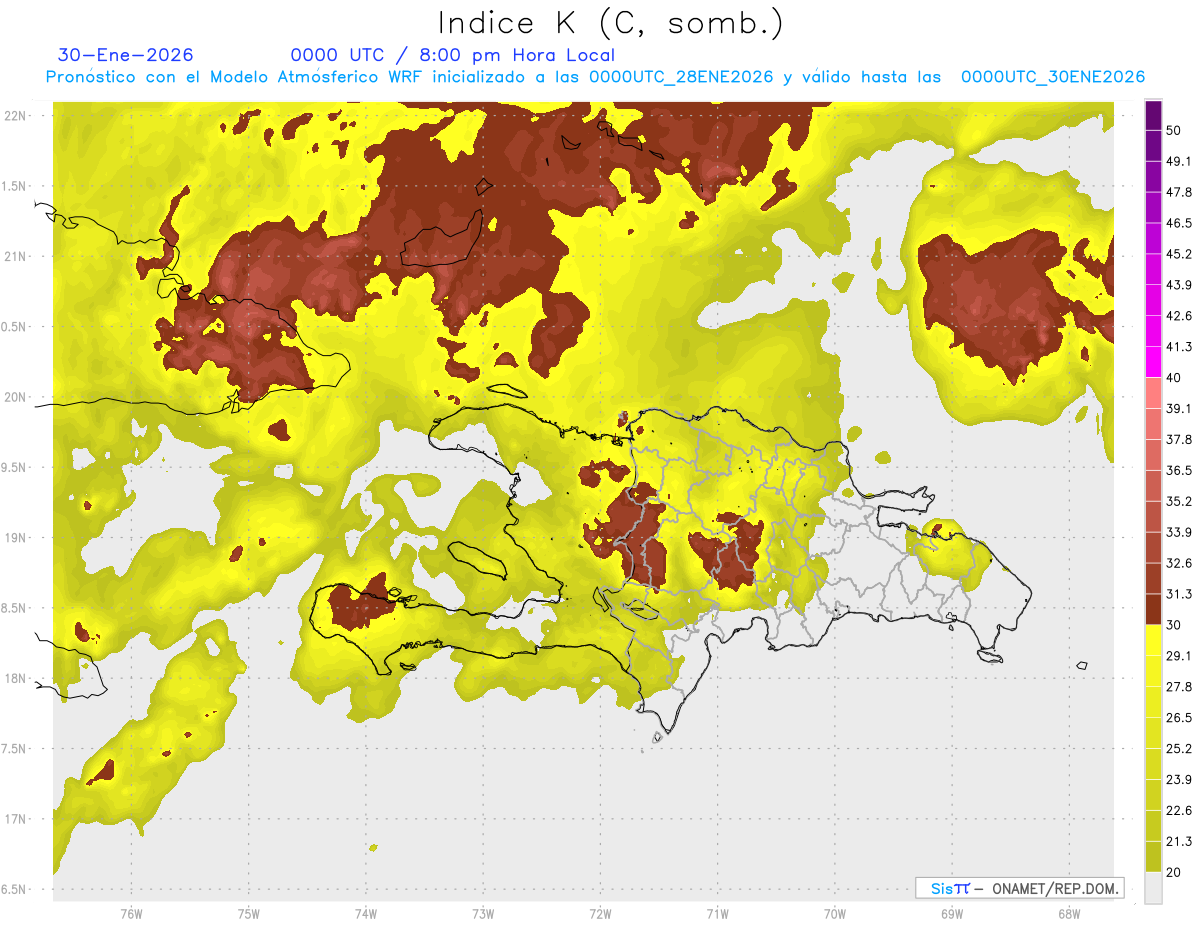Click the colorbar label "31.3"
The height and width of the screenshot is (927, 1200).
[1179, 594]
